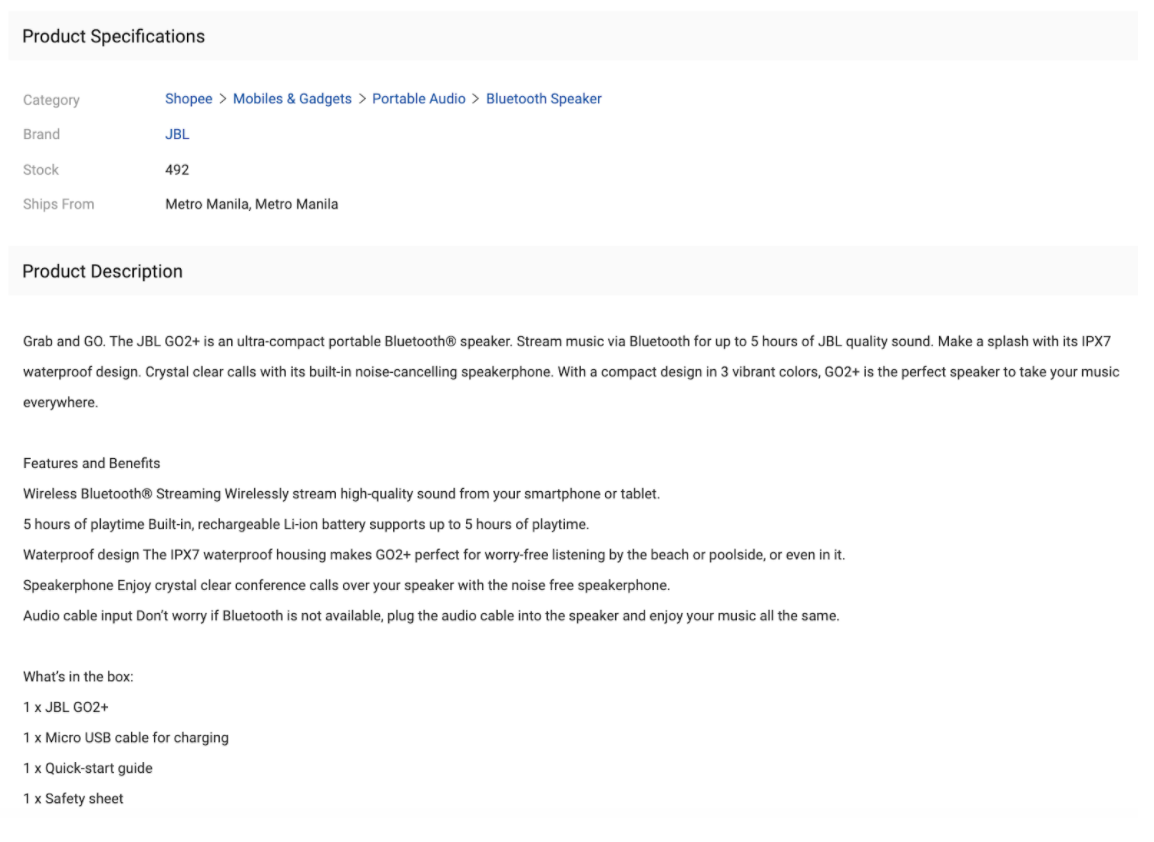Click the Brand row label
This screenshot has height=842, width=1154.
[41, 134]
